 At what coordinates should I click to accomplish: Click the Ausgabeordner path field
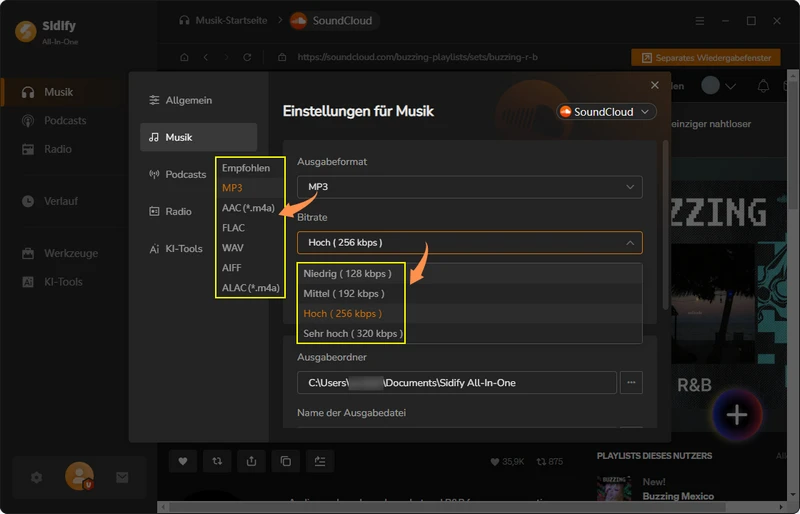click(x=455, y=382)
